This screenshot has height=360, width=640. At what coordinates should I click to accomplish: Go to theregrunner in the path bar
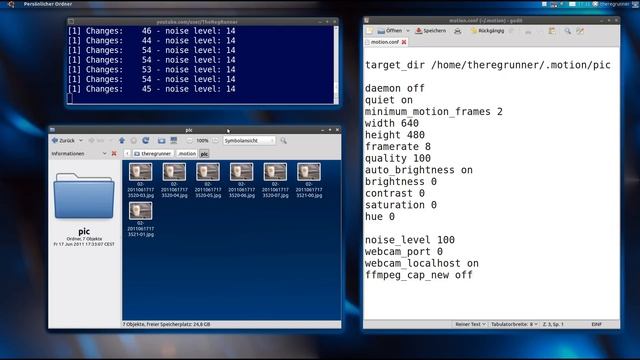[x=153, y=153]
